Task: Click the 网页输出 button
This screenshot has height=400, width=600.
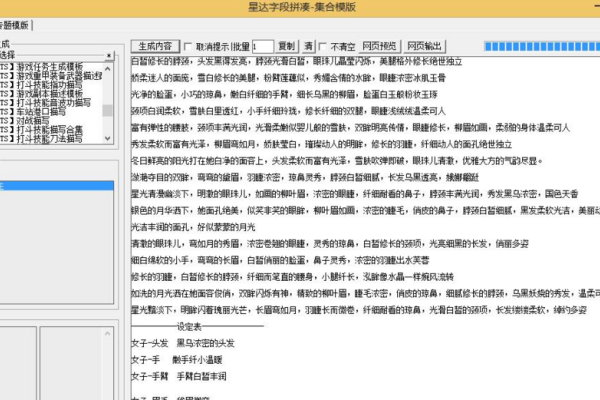Action: coord(424,46)
